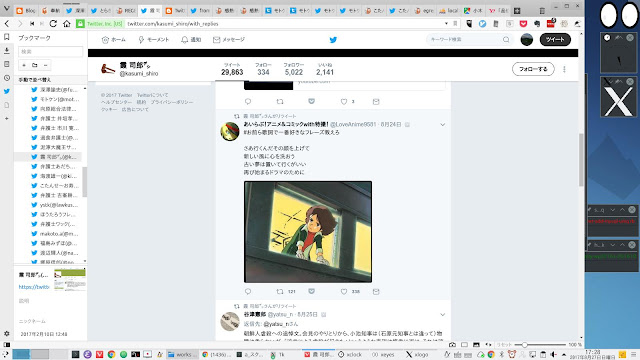Select the makoto.ai bookmark entry
Screen dimensions: 640x360
pyautogui.click(x=56, y=233)
